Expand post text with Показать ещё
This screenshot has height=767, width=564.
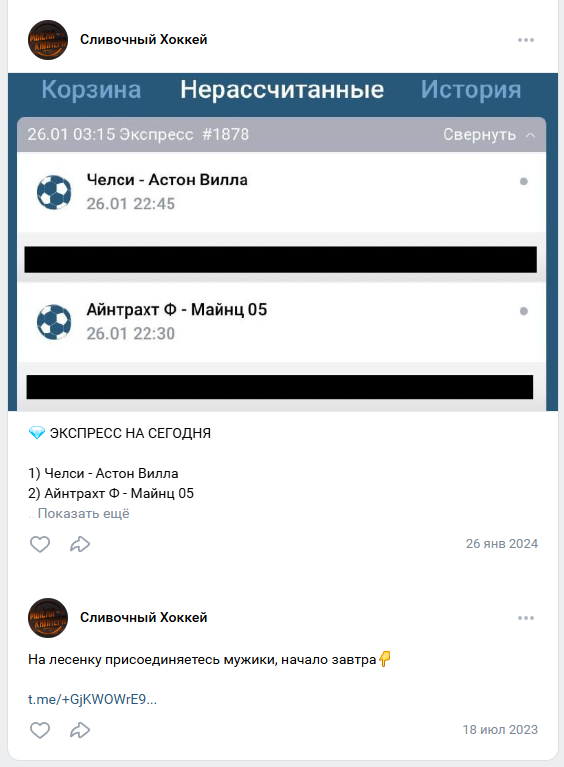pos(84,514)
